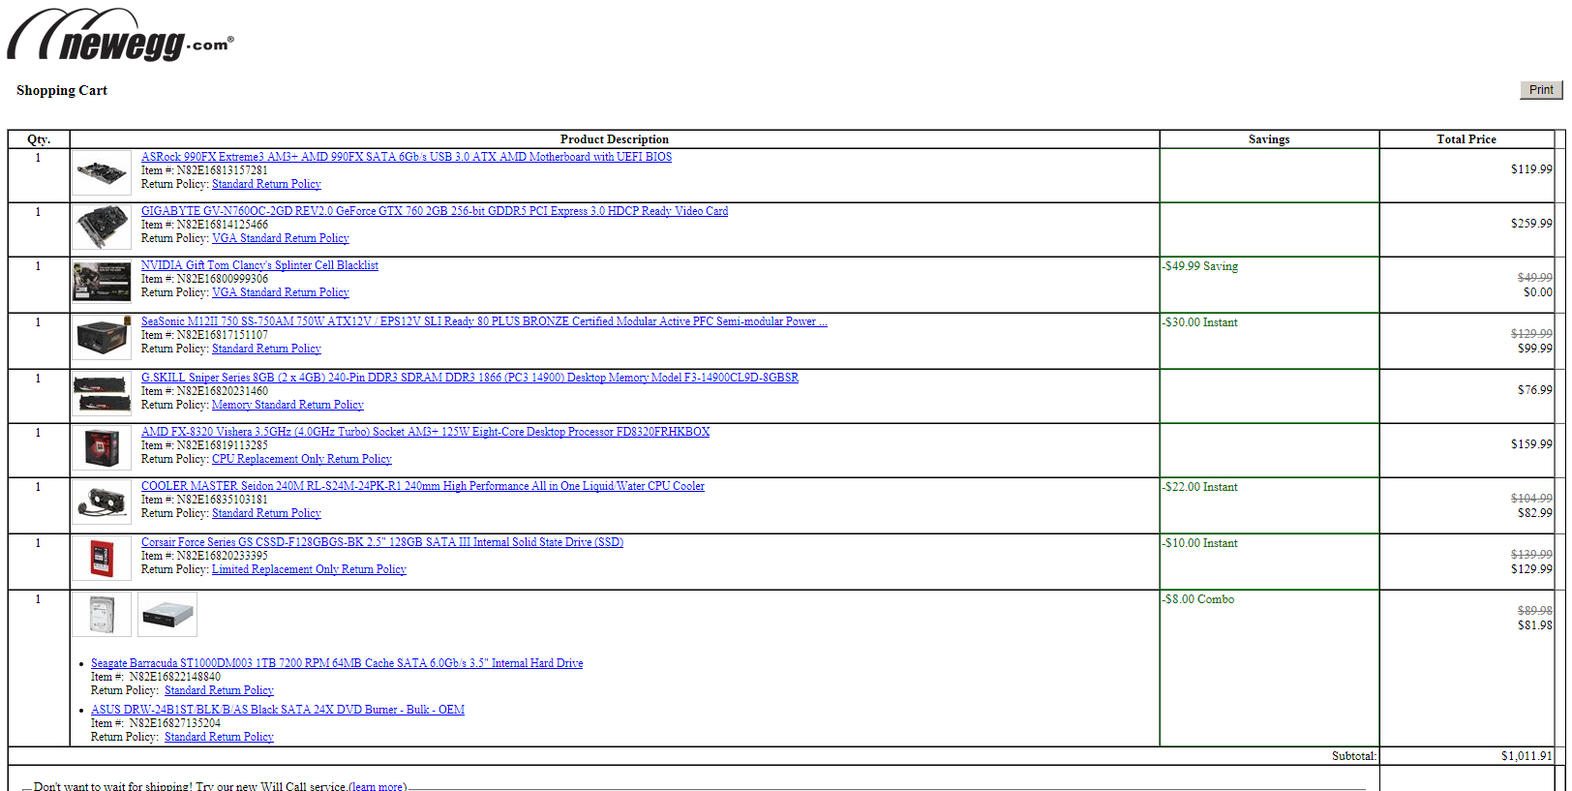Click the ASRock motherboard thumbnail image
1572x791 pixels.
tap(102, 174)
